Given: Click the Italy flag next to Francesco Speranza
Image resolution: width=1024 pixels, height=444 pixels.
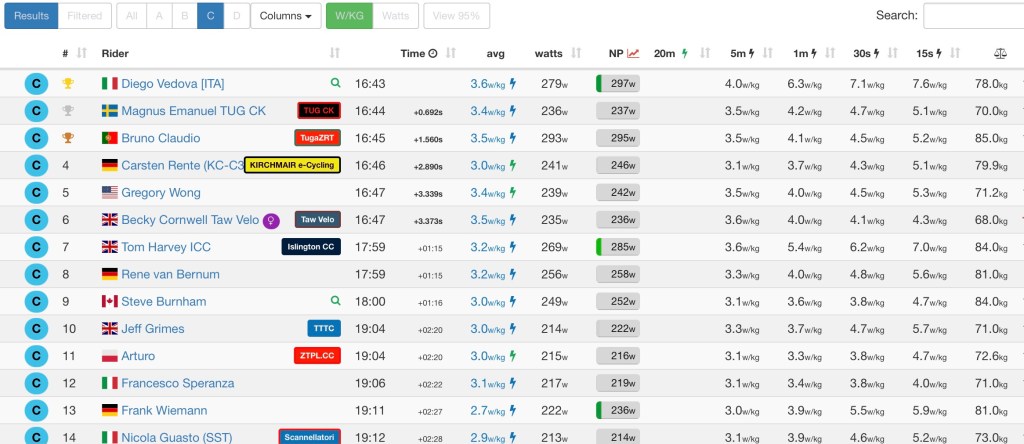Looking at the screenshot, I should click(x=110, y=383).
